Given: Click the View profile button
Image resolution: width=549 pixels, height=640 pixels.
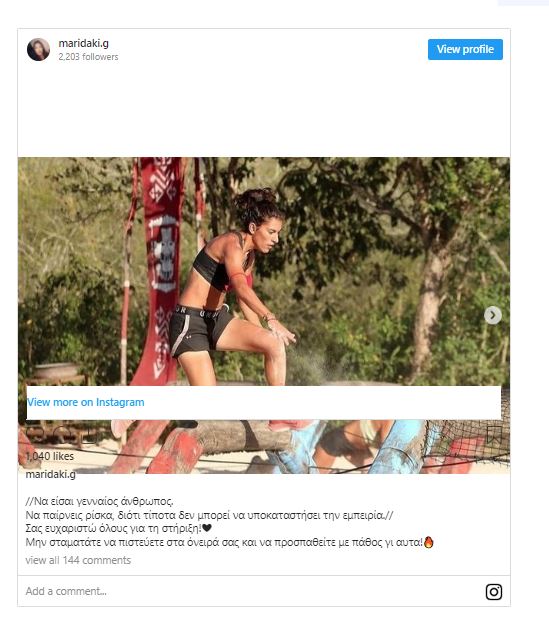Looking at the screenshot, I should (465, 49).
